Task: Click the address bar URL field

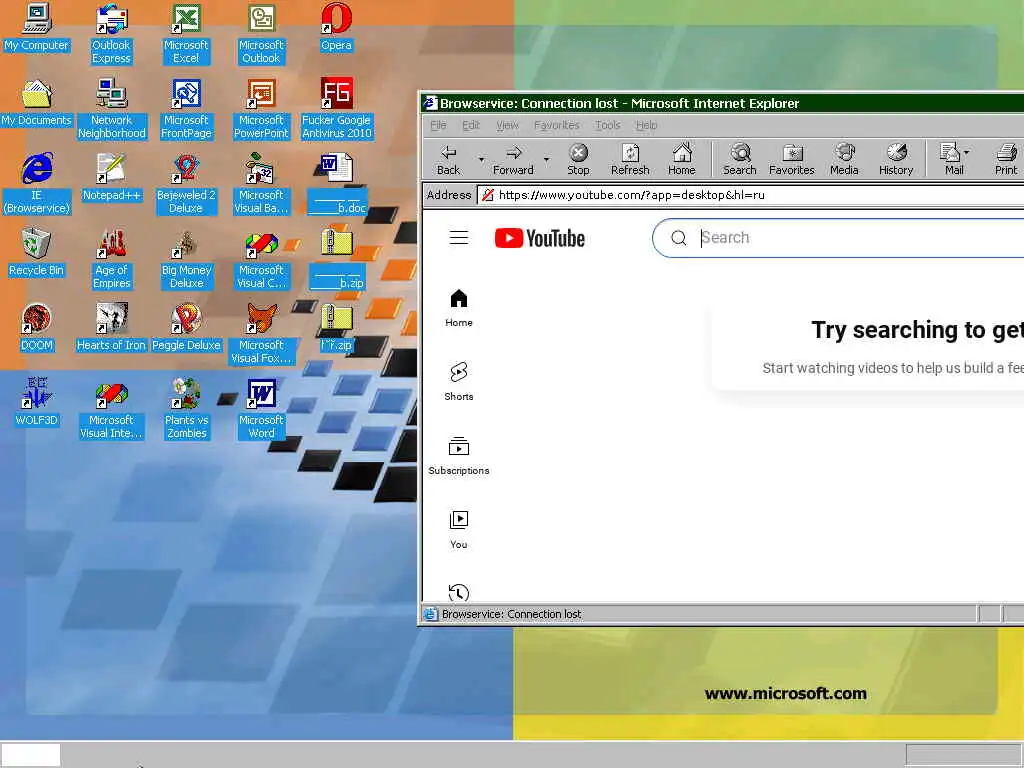Action: [751, 195]
